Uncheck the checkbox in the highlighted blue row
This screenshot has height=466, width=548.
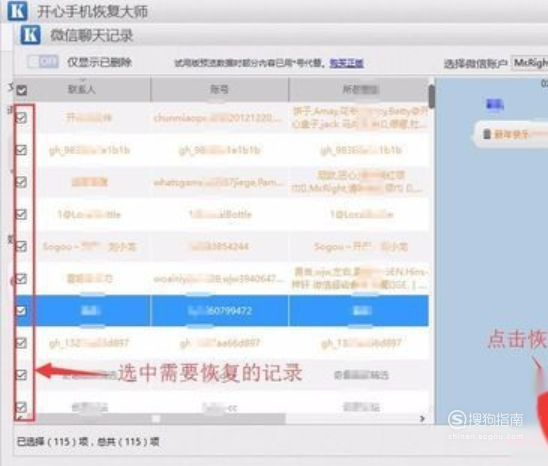(x=21, y=310)
